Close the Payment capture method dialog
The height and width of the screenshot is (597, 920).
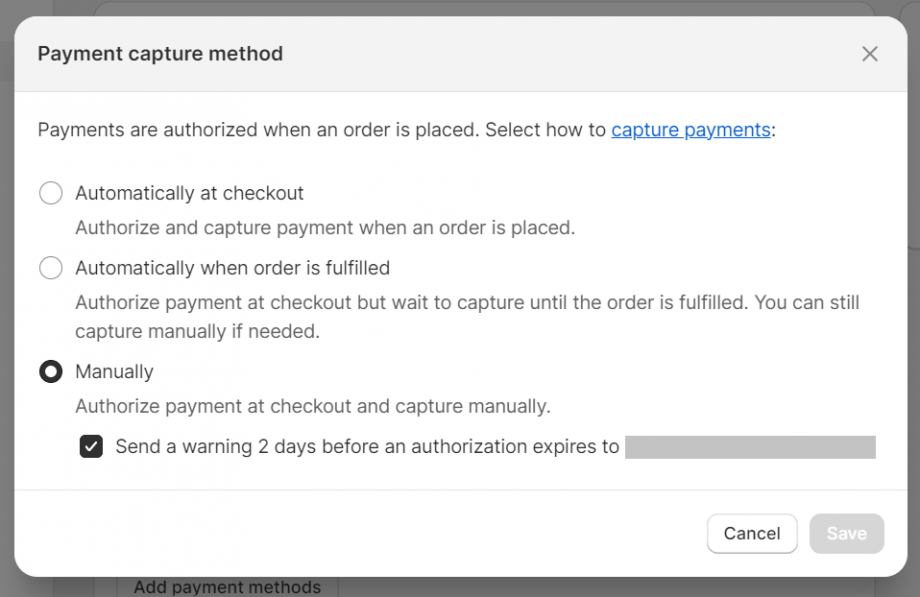870,55
